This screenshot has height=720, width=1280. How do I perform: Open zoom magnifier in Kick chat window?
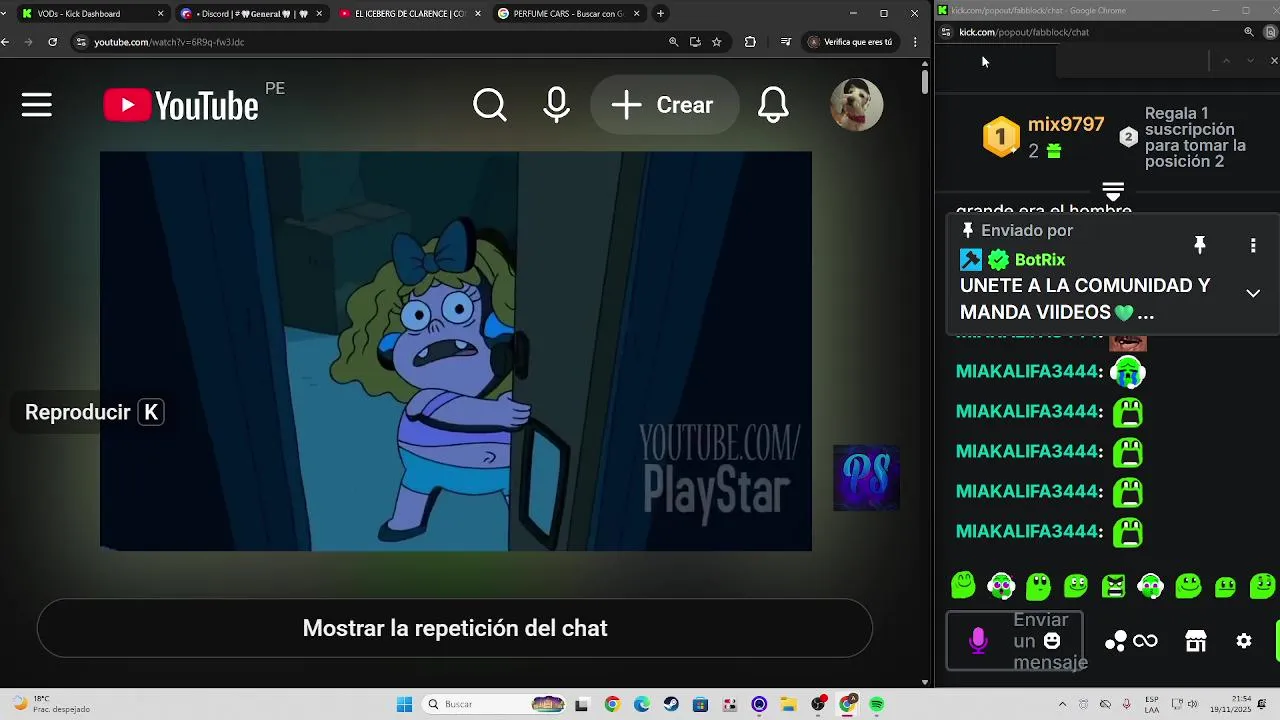pyautogui.click(x=1249, y=32)
